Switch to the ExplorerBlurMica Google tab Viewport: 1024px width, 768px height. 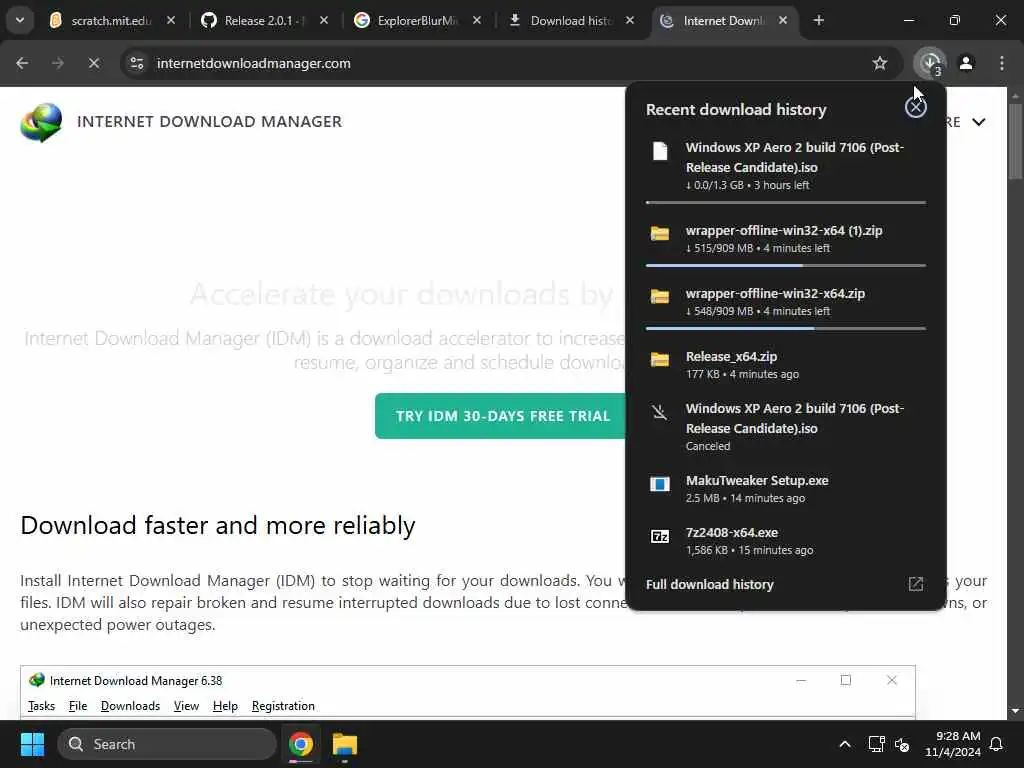pyautogui.click(x=416, y=21)
